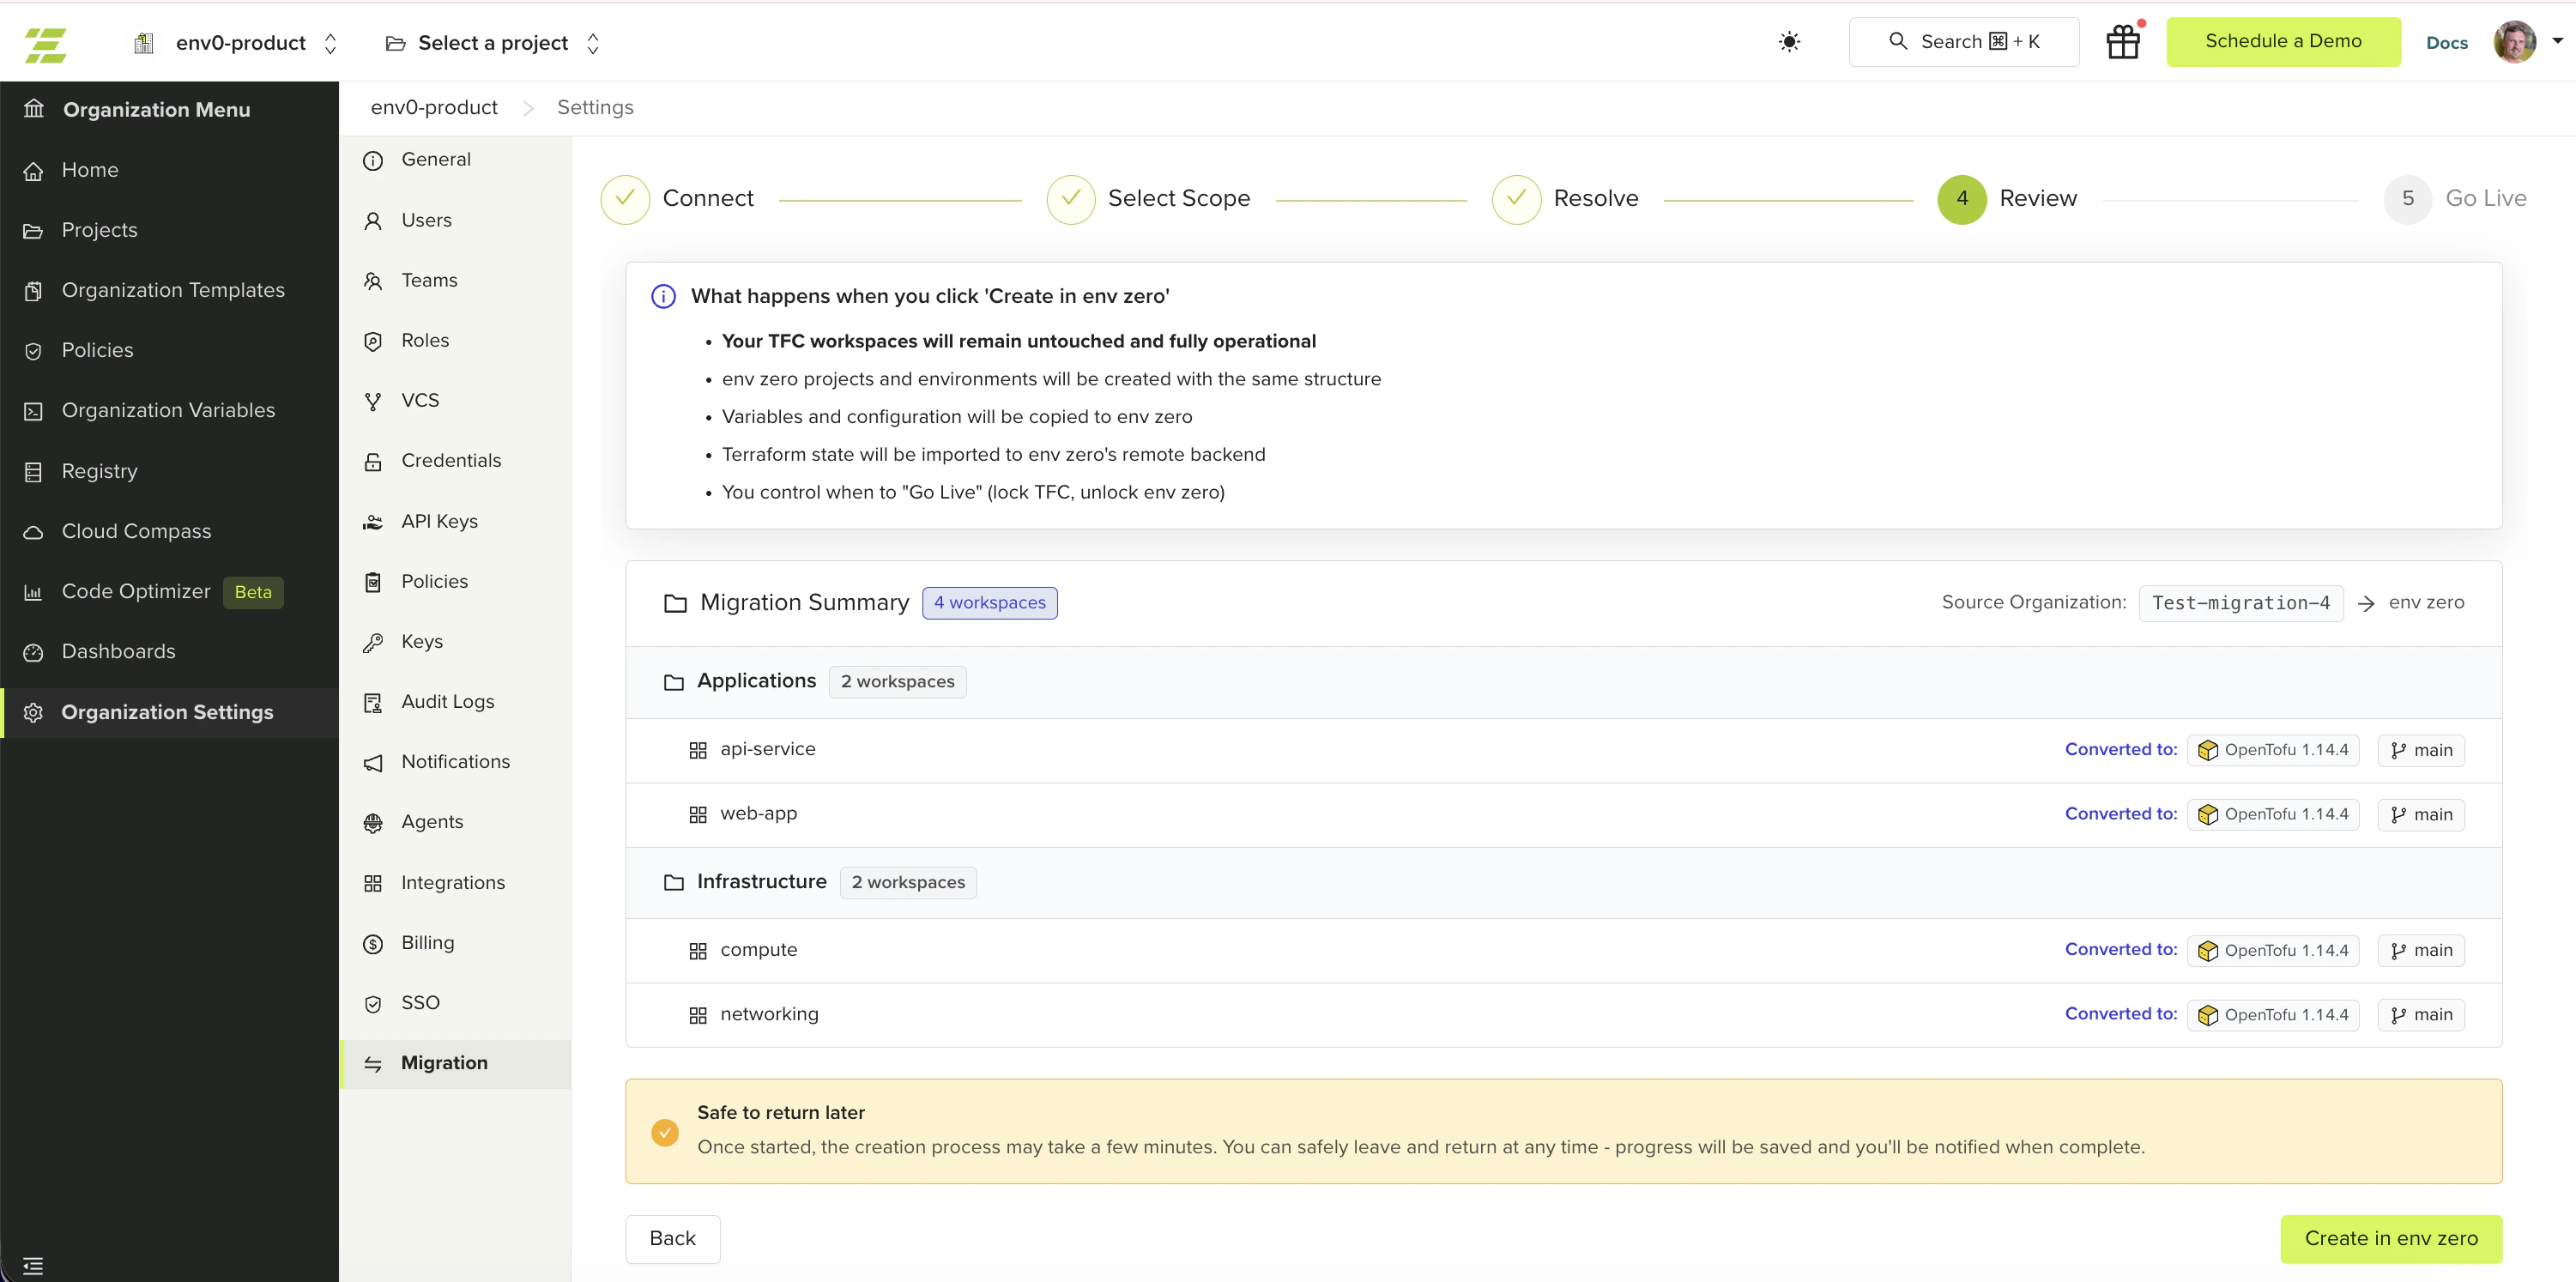This screenshot has height=1282, width=2576.
Task: Open Cloud Compass from the sidebar
Action: [x=135, y=531]
